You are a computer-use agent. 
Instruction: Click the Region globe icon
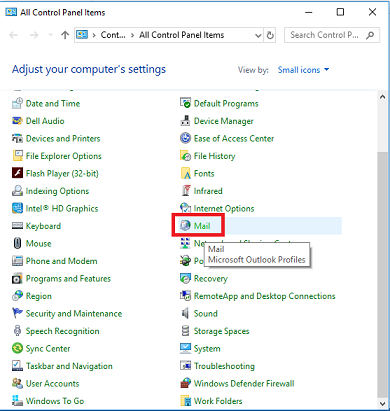coord(17,296)
